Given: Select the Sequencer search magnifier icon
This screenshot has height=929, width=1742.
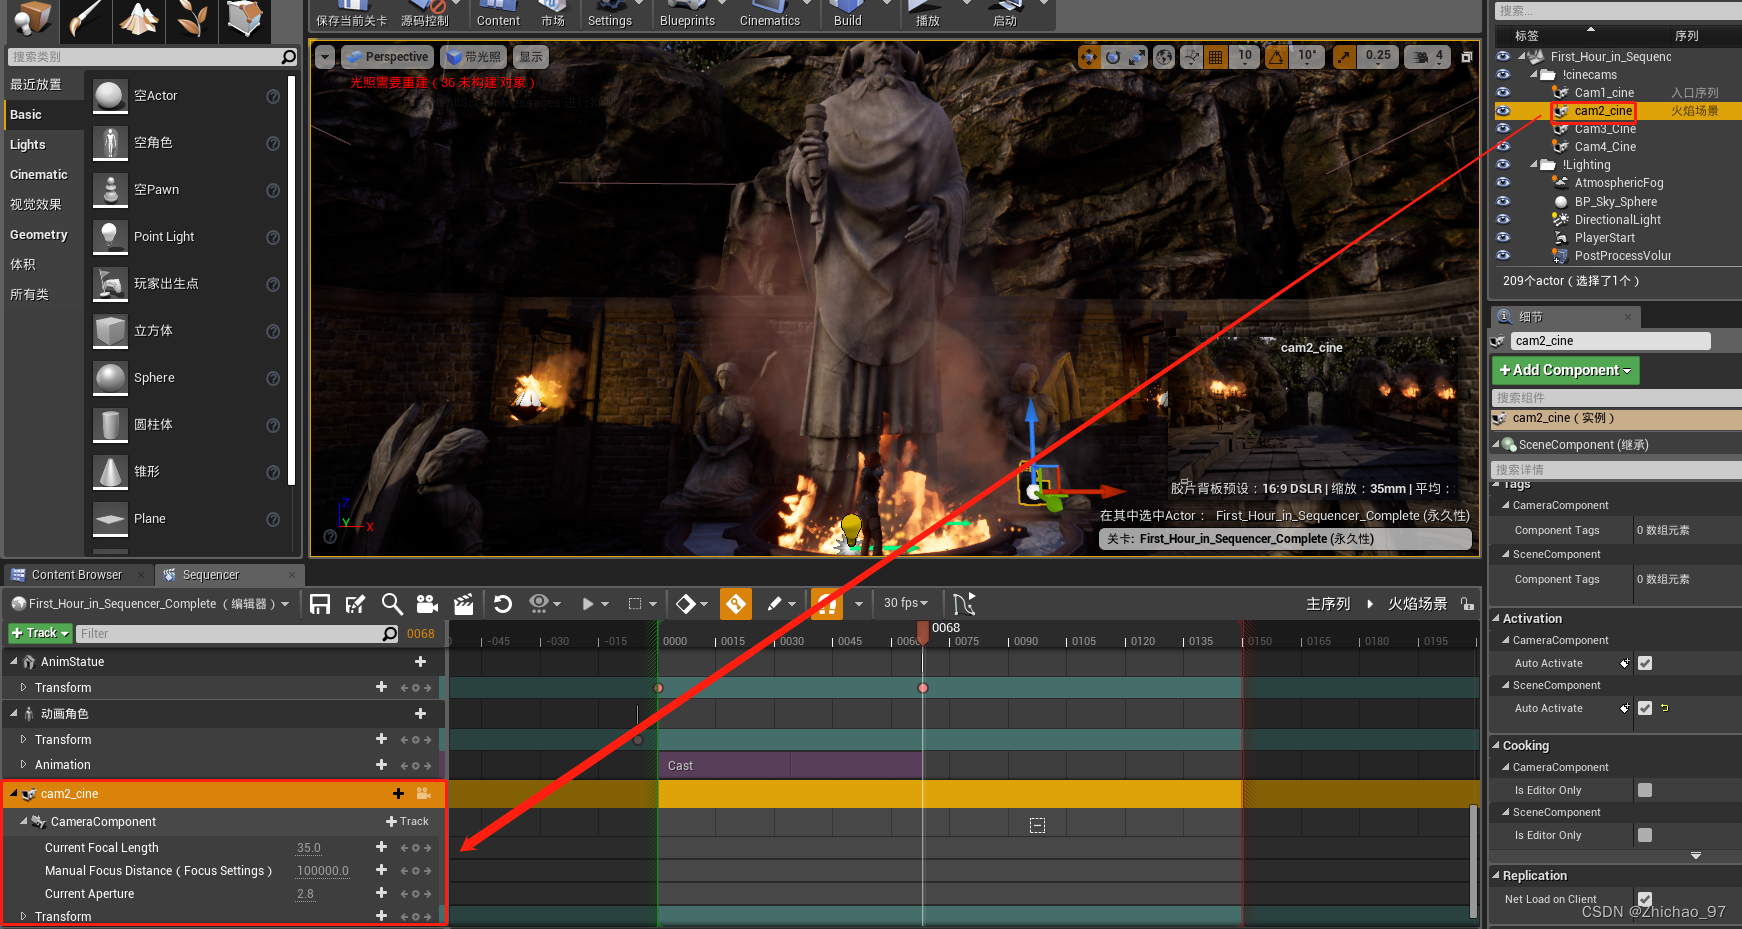Looking at the screenshot, I should coord(392,604).
